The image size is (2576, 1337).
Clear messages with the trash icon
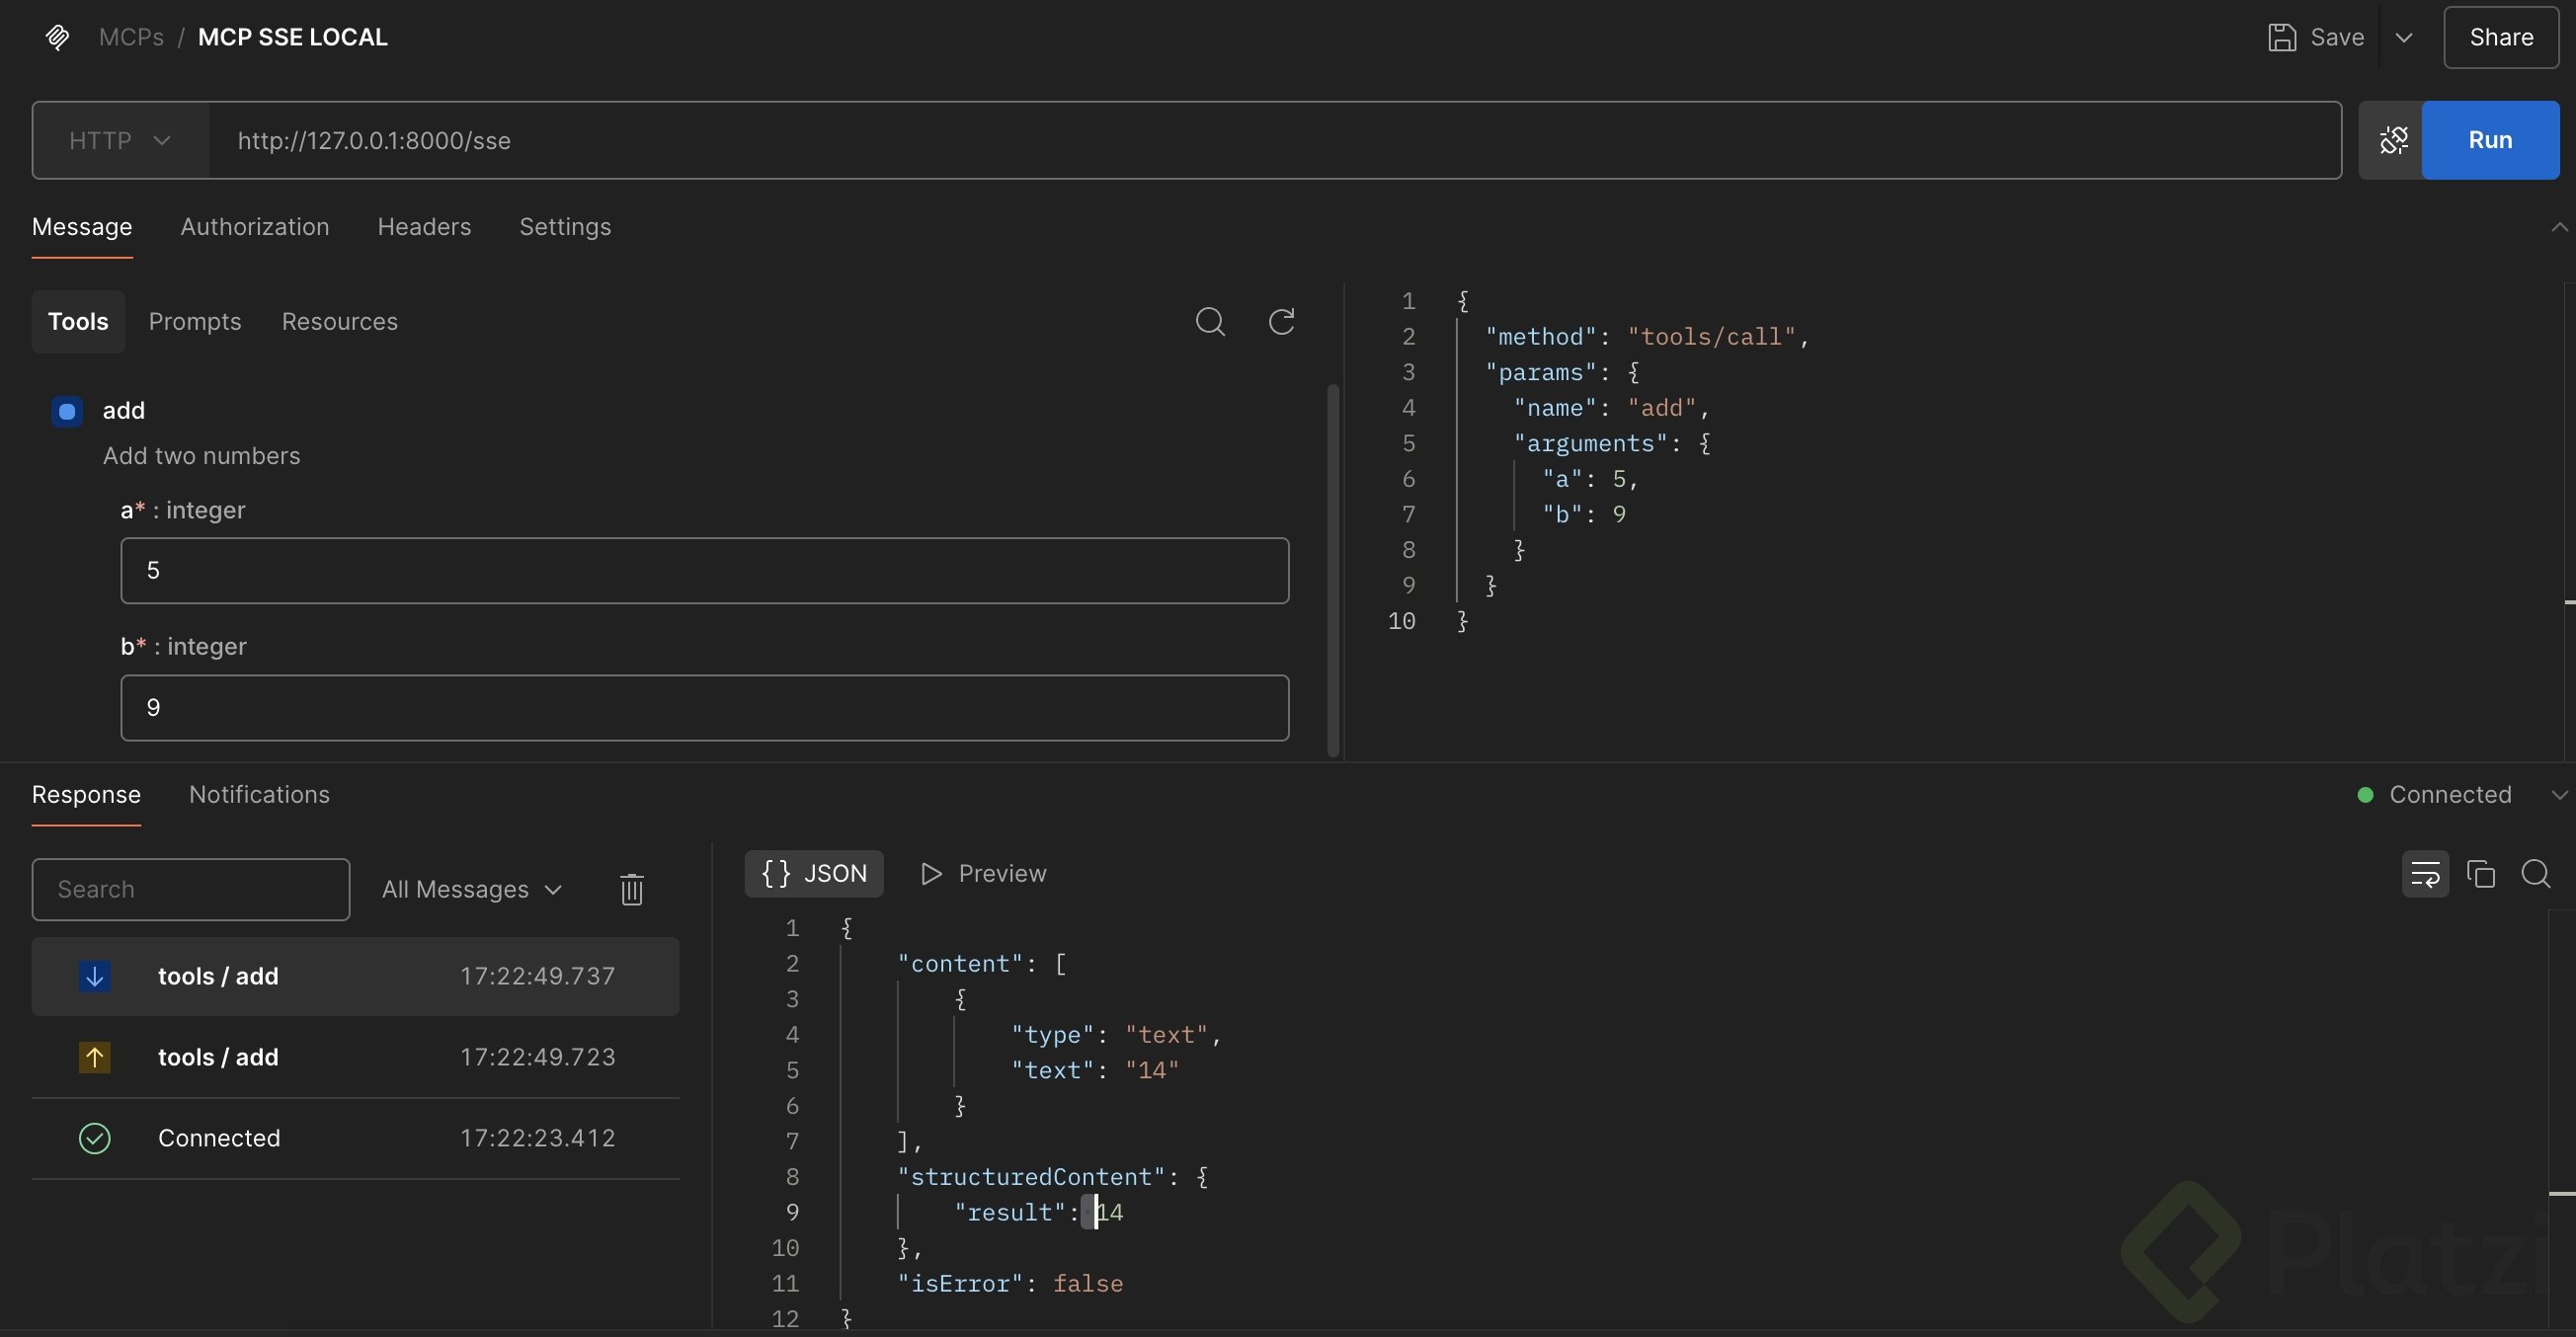coord(631,889)
